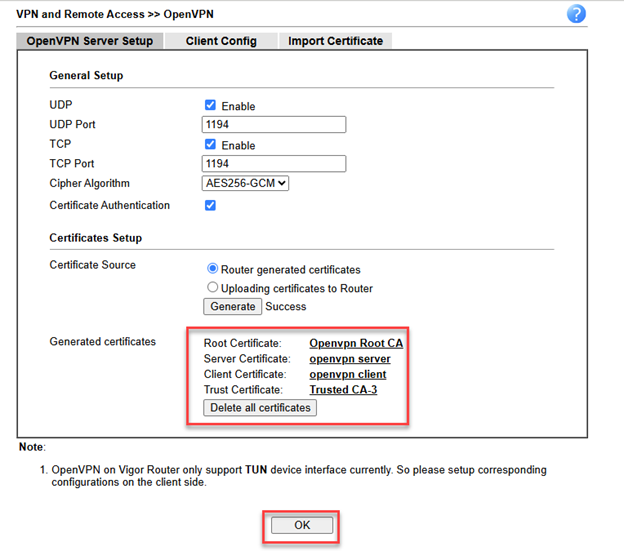Toggle the Certificate Authentication checkbox

210,205
